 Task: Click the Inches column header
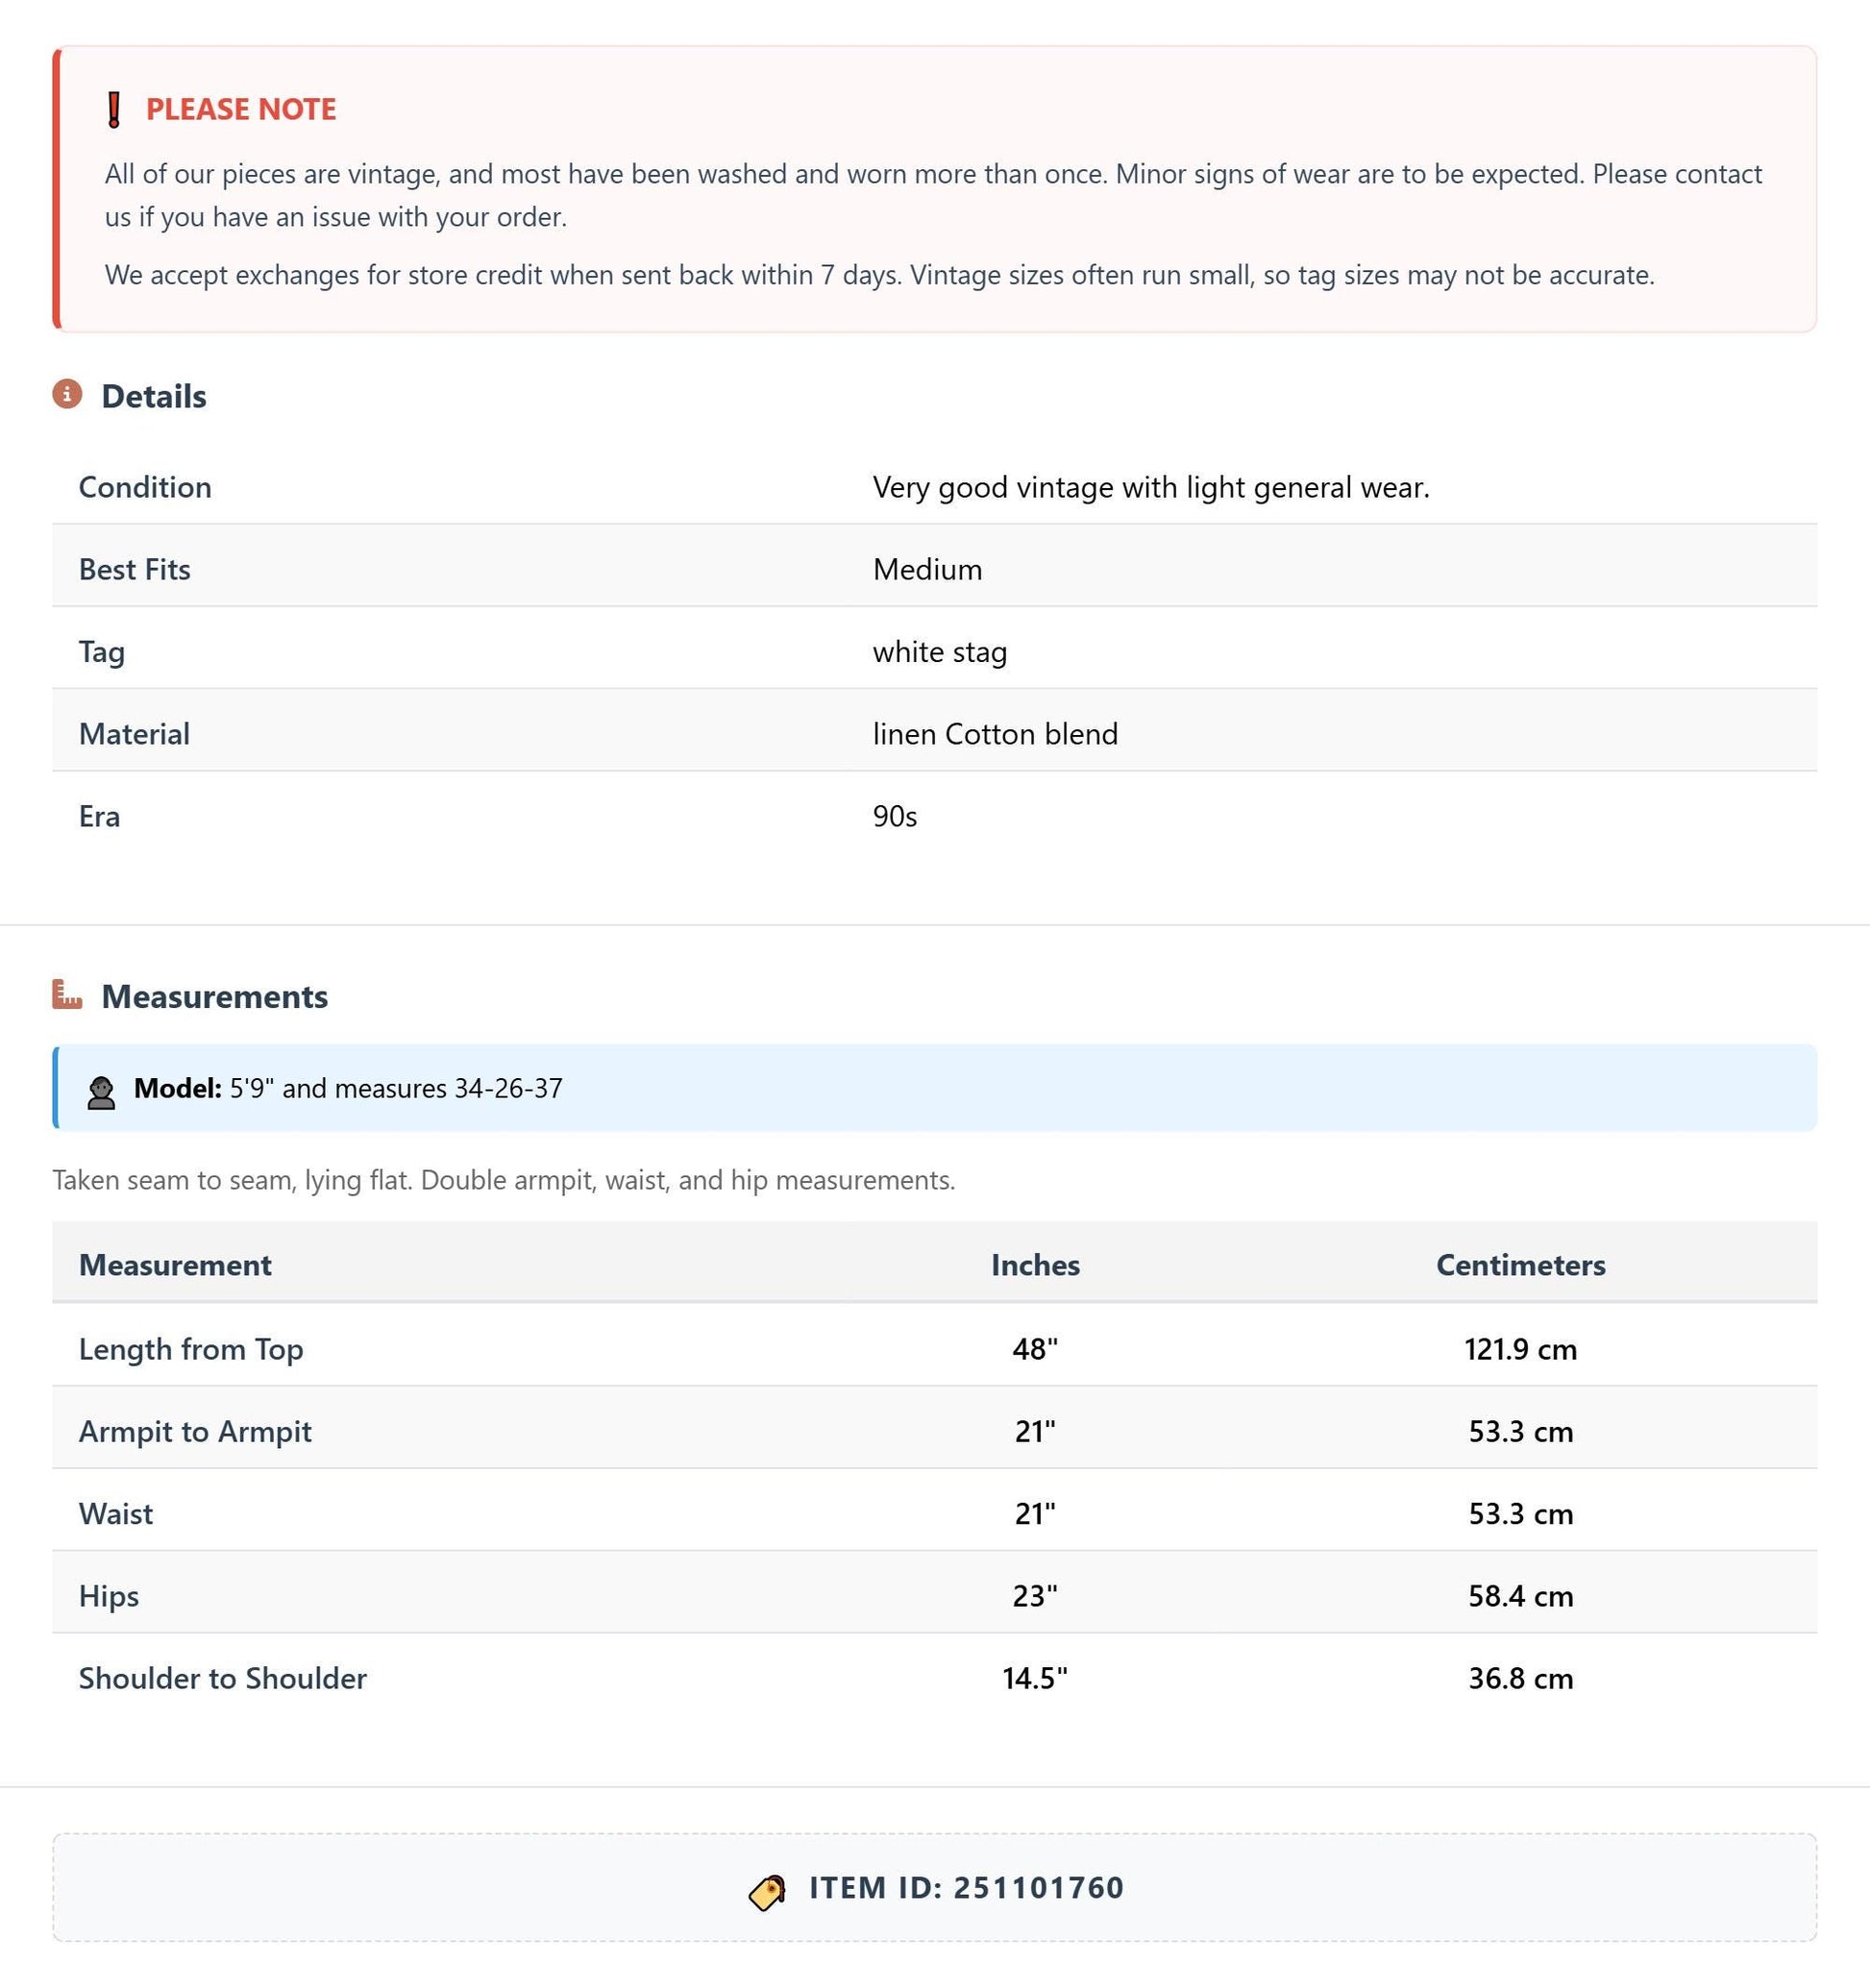pyautogui.click(x=1035, y=1265)
